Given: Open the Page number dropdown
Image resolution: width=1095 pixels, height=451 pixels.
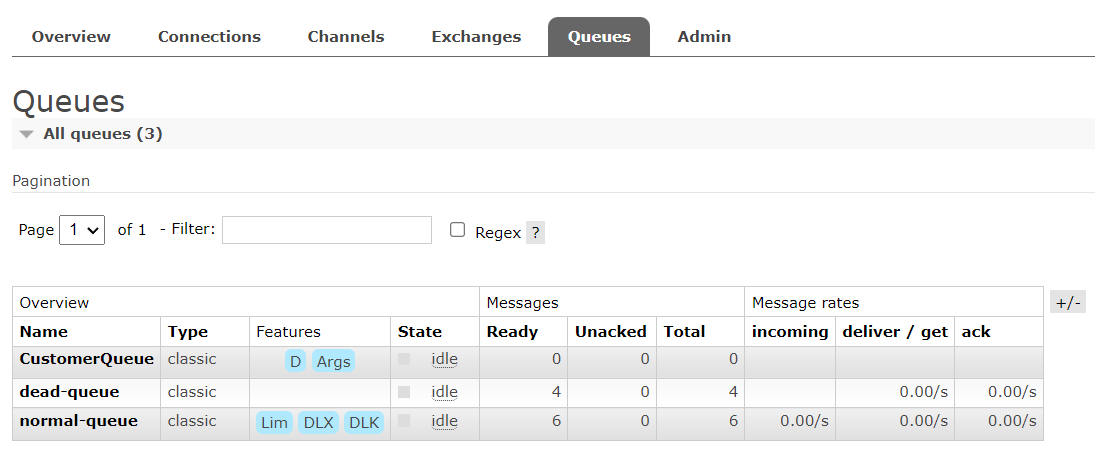Looking at the screenshot, I should tap(82, 230).
